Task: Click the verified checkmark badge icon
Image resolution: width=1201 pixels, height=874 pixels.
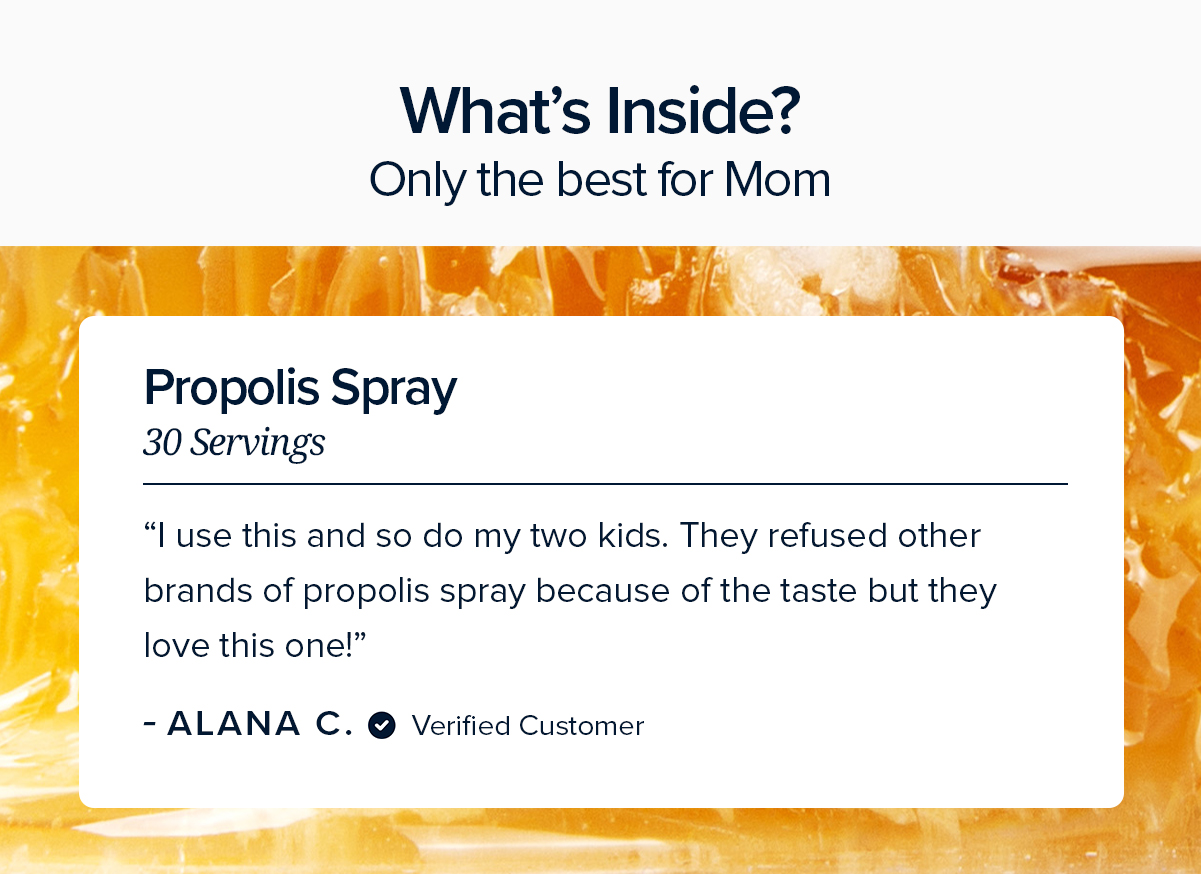Action: (382, 725)
